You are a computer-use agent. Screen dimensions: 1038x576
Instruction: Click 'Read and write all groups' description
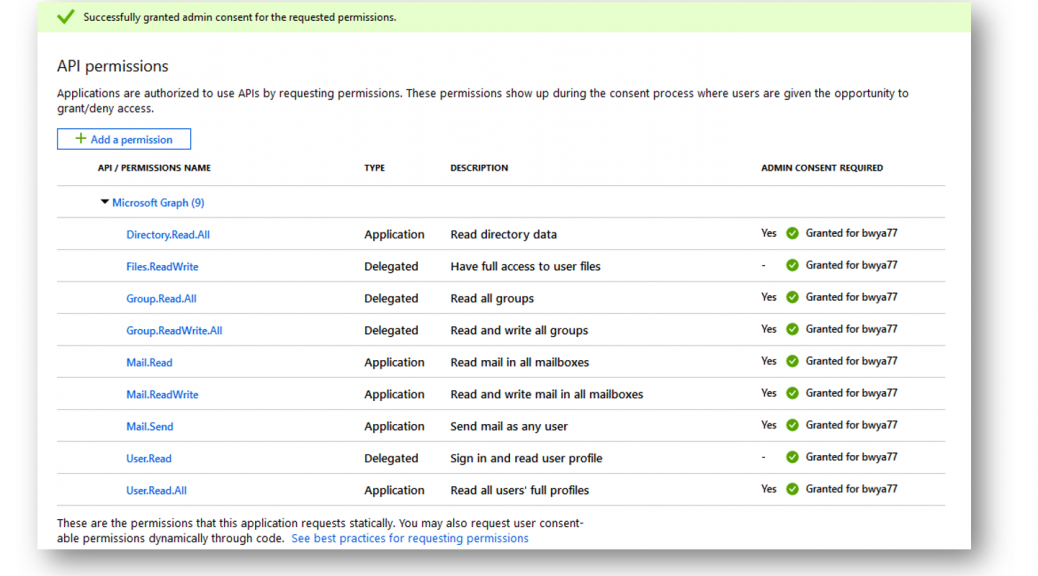(x=519, y=330)
